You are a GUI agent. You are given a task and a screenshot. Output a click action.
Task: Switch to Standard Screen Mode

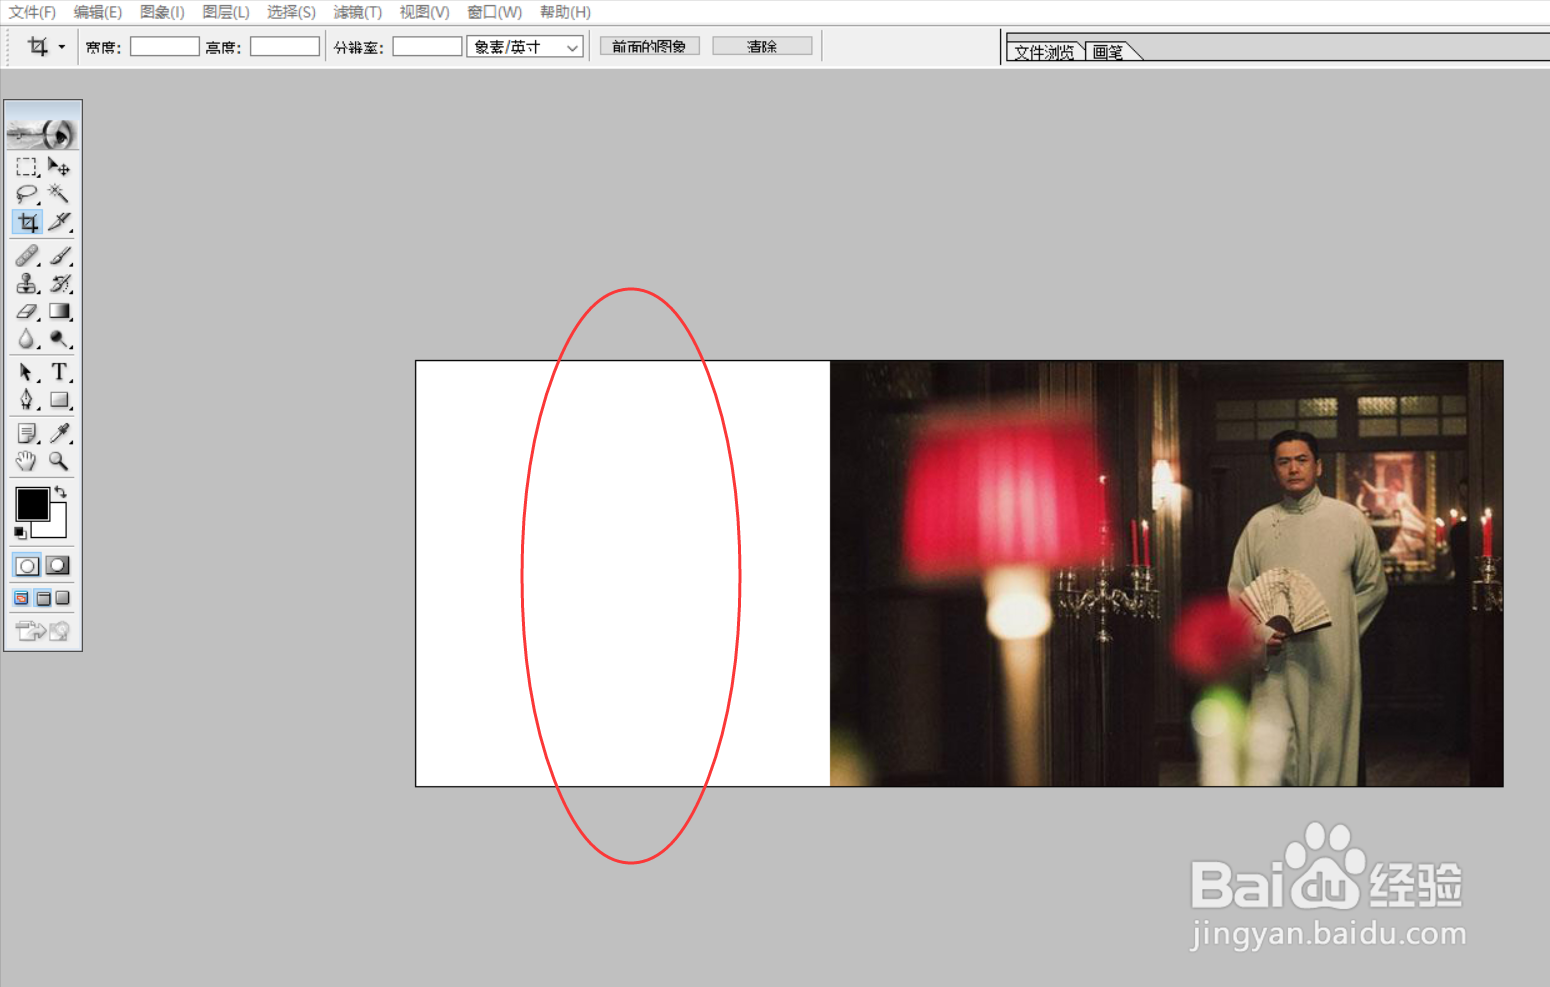pos(21,598)
